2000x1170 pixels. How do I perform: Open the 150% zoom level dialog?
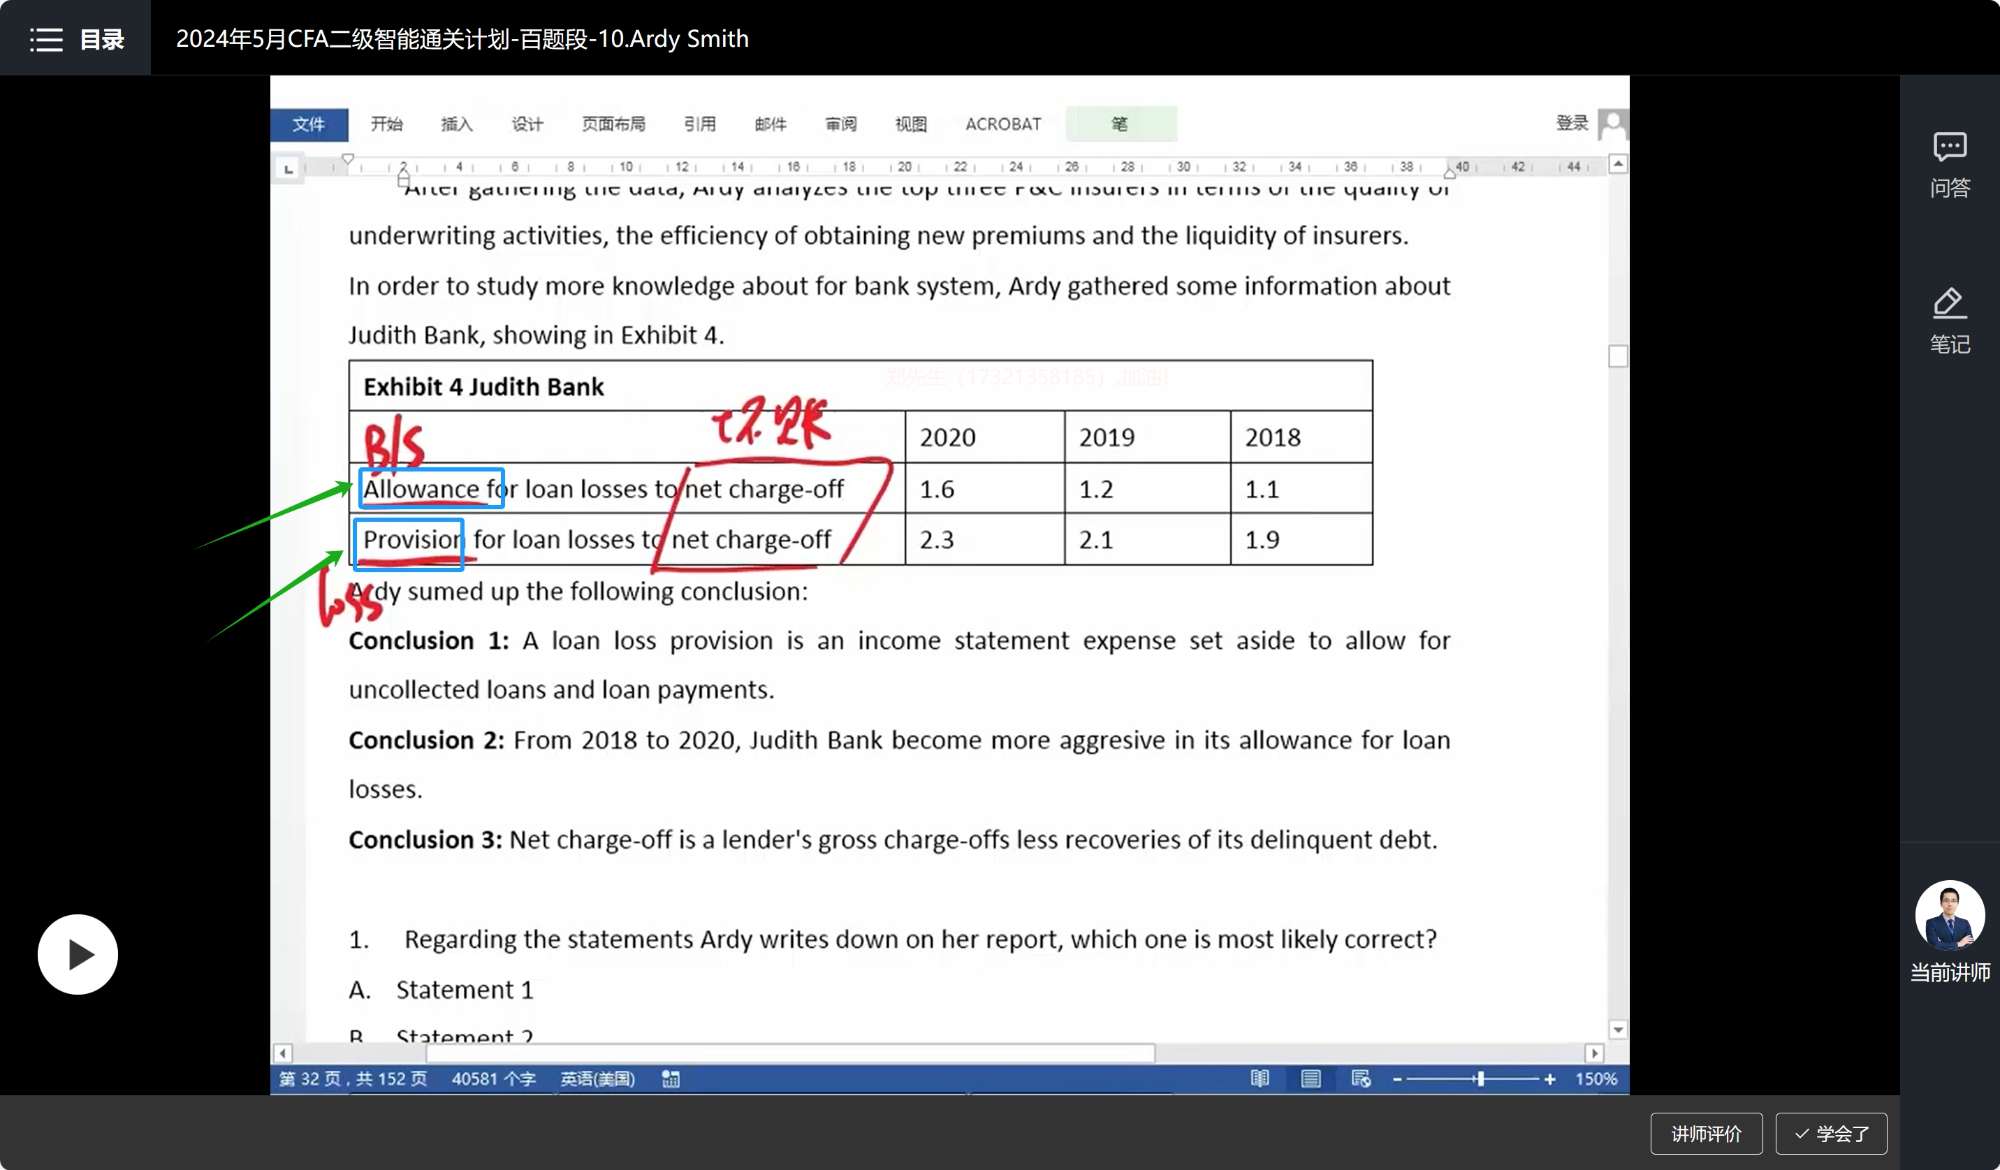click(1596, 1079)
